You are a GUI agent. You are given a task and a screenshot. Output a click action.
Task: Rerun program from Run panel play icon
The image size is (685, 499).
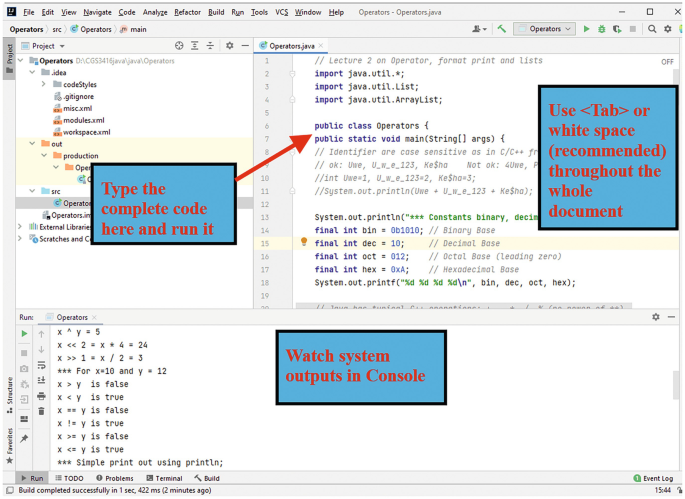point(24,333)
